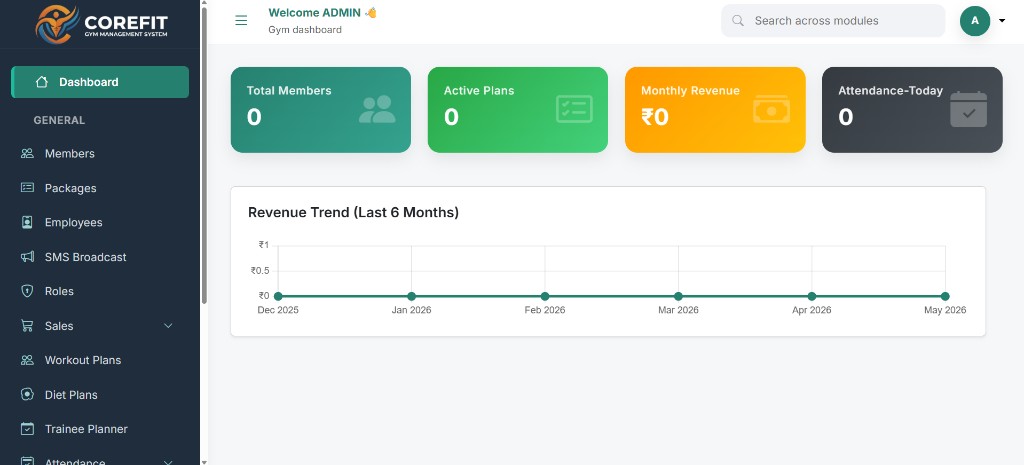Click the cash icon on the Monthly Revenue card

click(x=771, y=109)
